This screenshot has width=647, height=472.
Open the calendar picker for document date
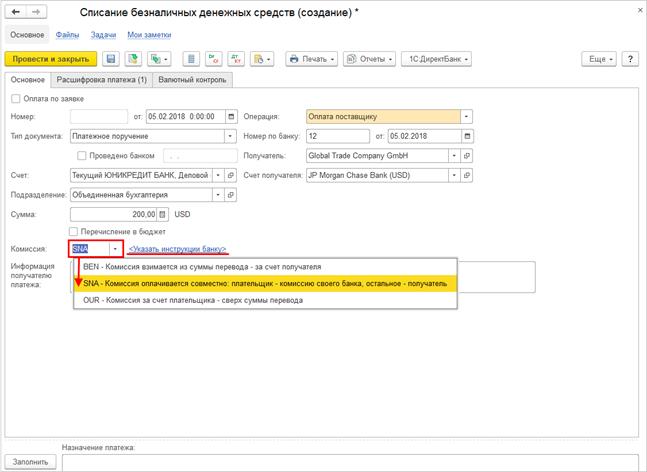232,116
